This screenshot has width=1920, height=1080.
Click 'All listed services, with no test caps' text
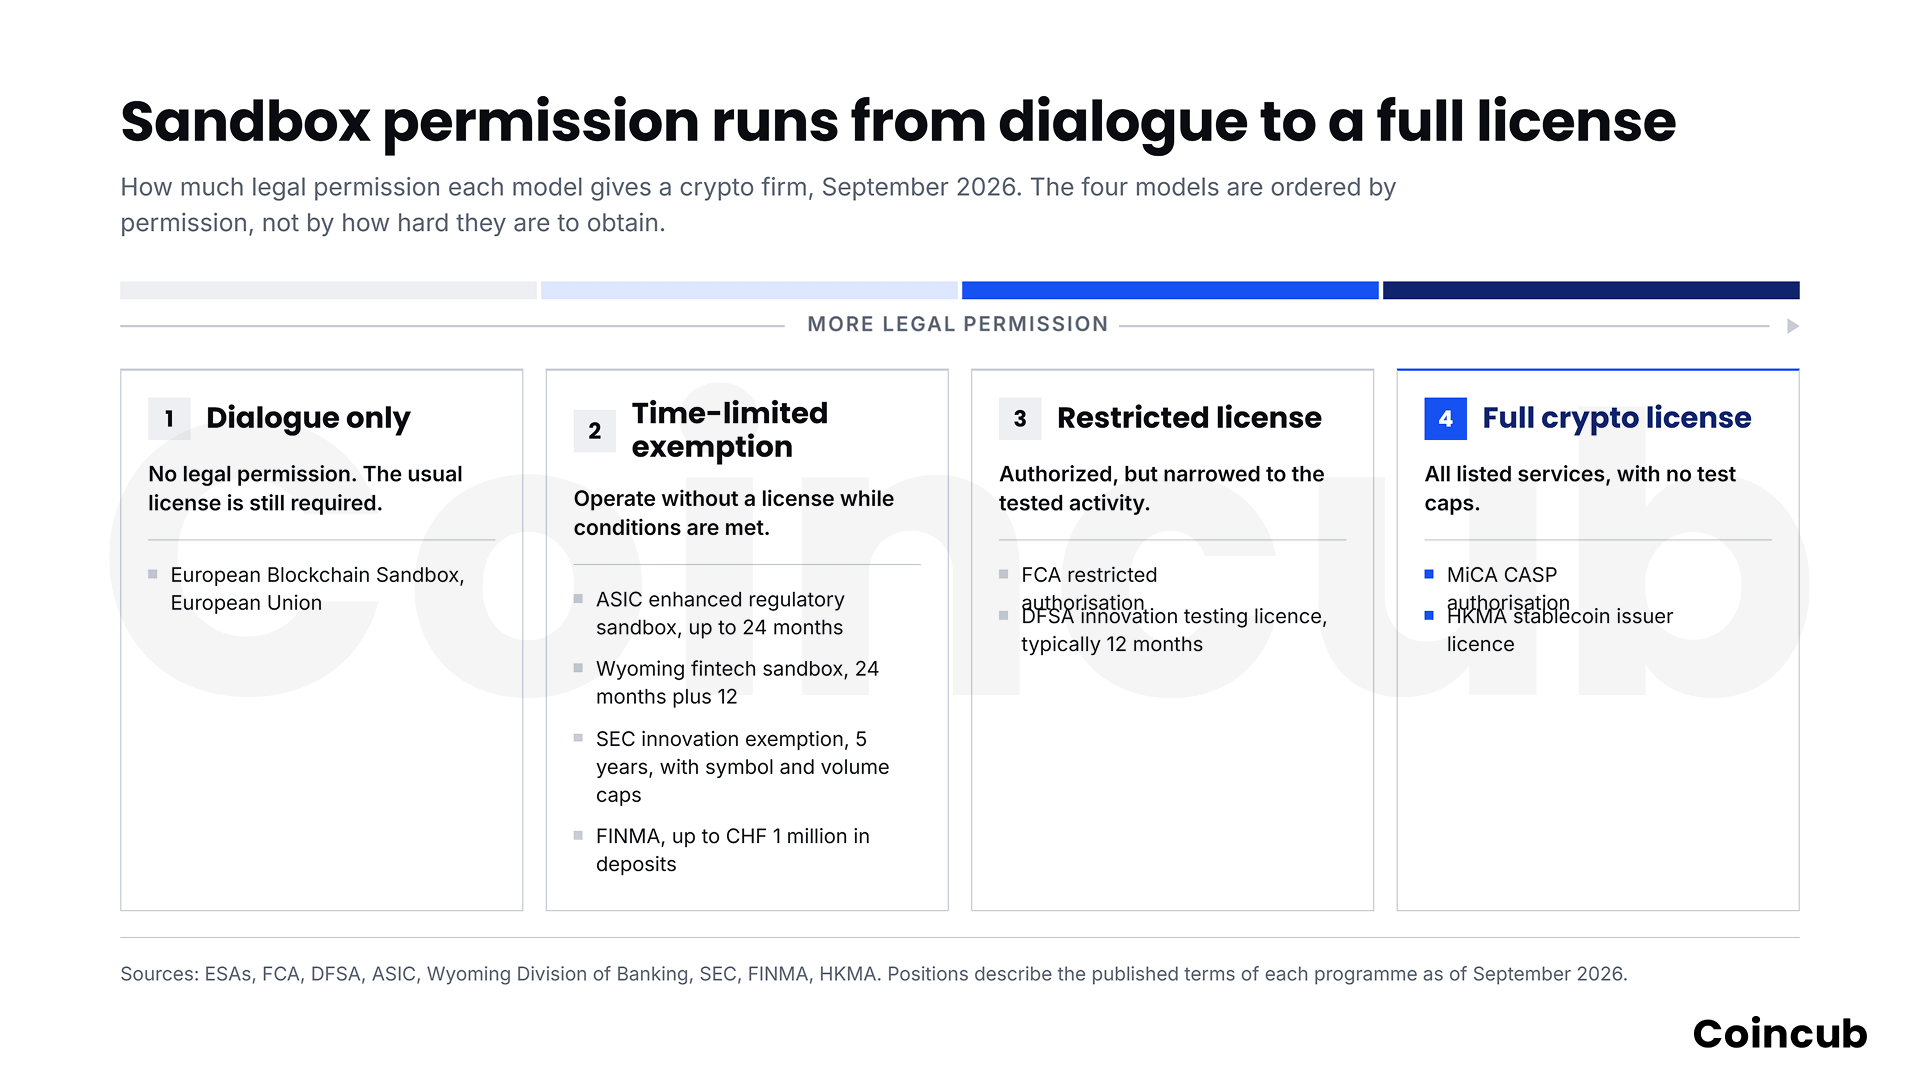click(x=1580, y=488)
